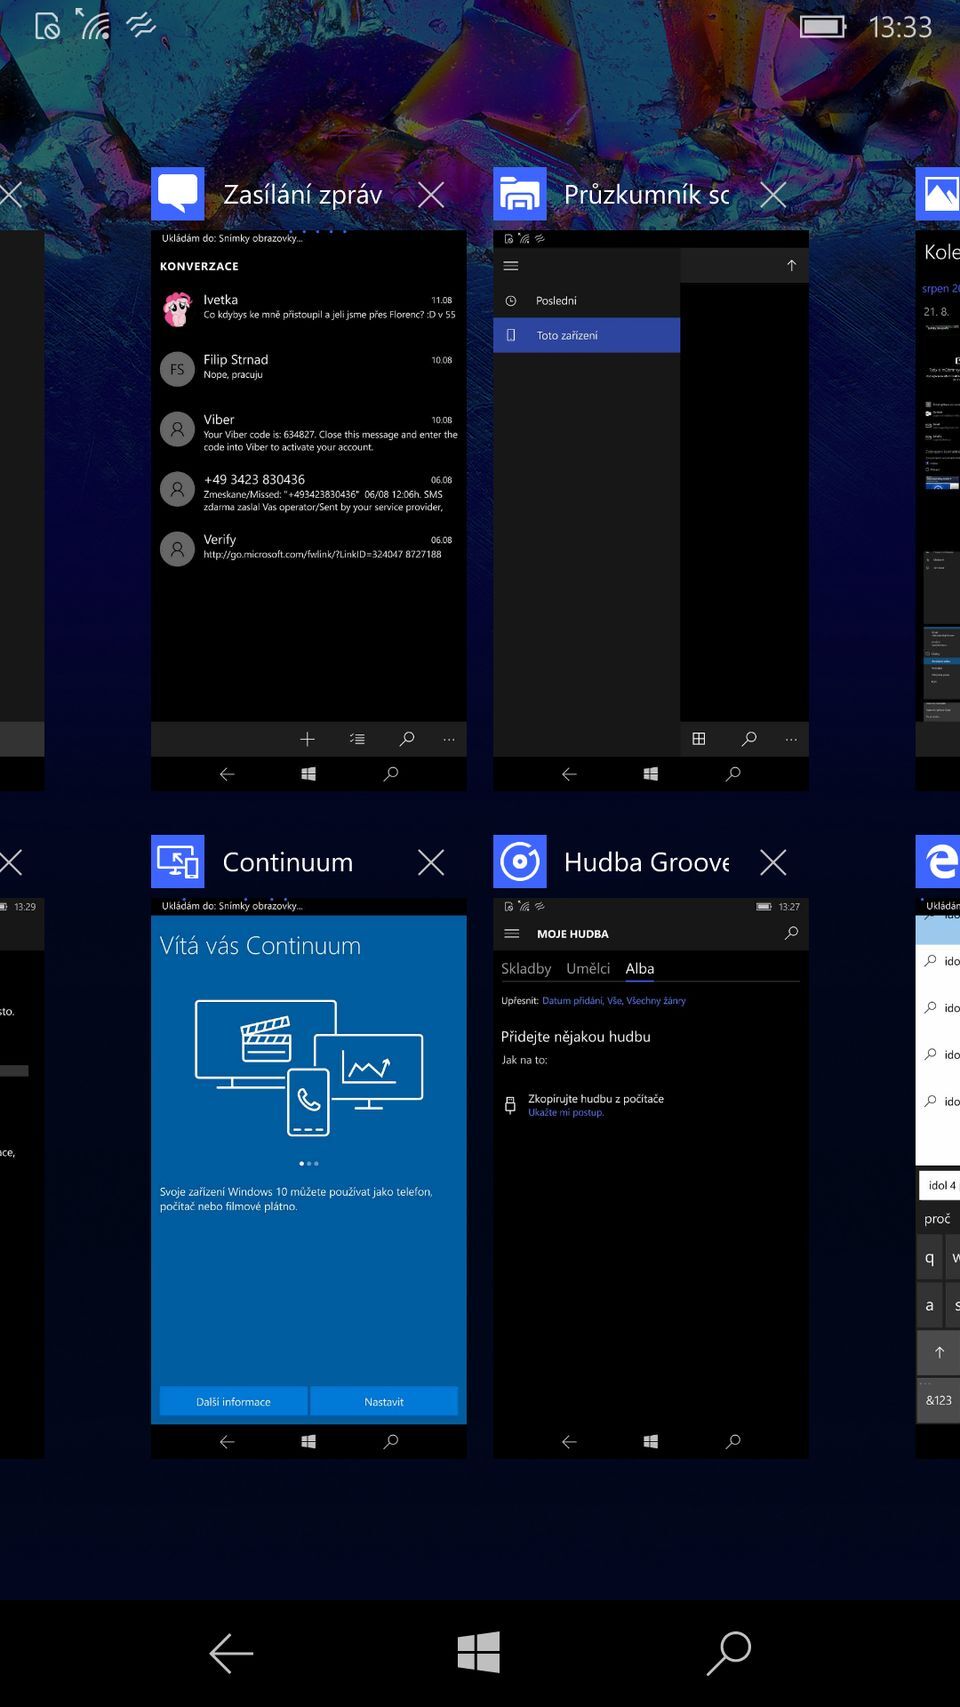Close the Průzkumník souborů app card

773,194
